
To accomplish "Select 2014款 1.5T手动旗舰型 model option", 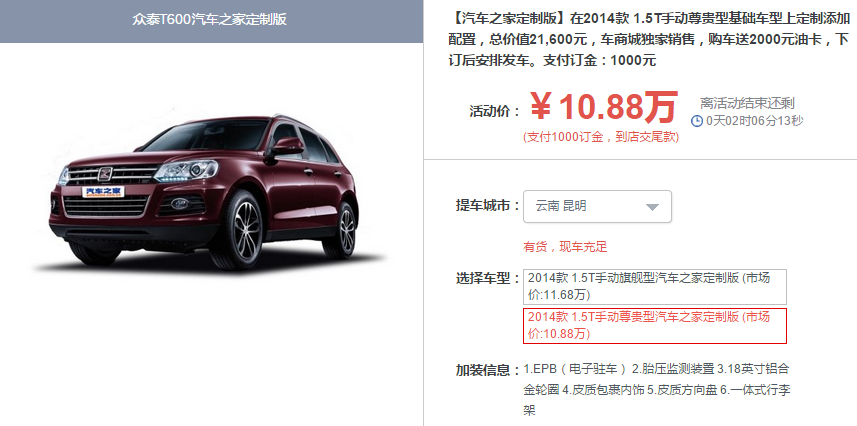I will pyautogui.click(x=655, y=287).
